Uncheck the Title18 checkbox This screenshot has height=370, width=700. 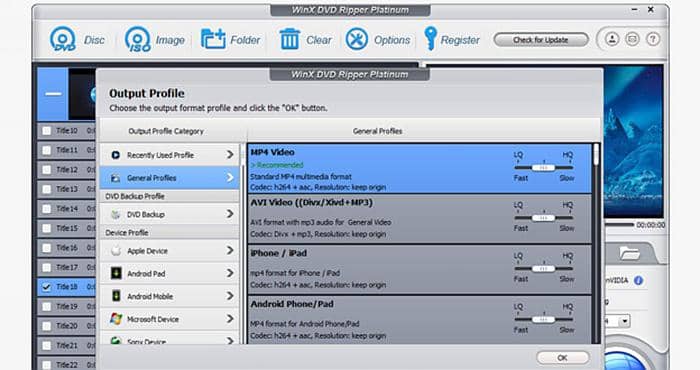coord(46,287)
